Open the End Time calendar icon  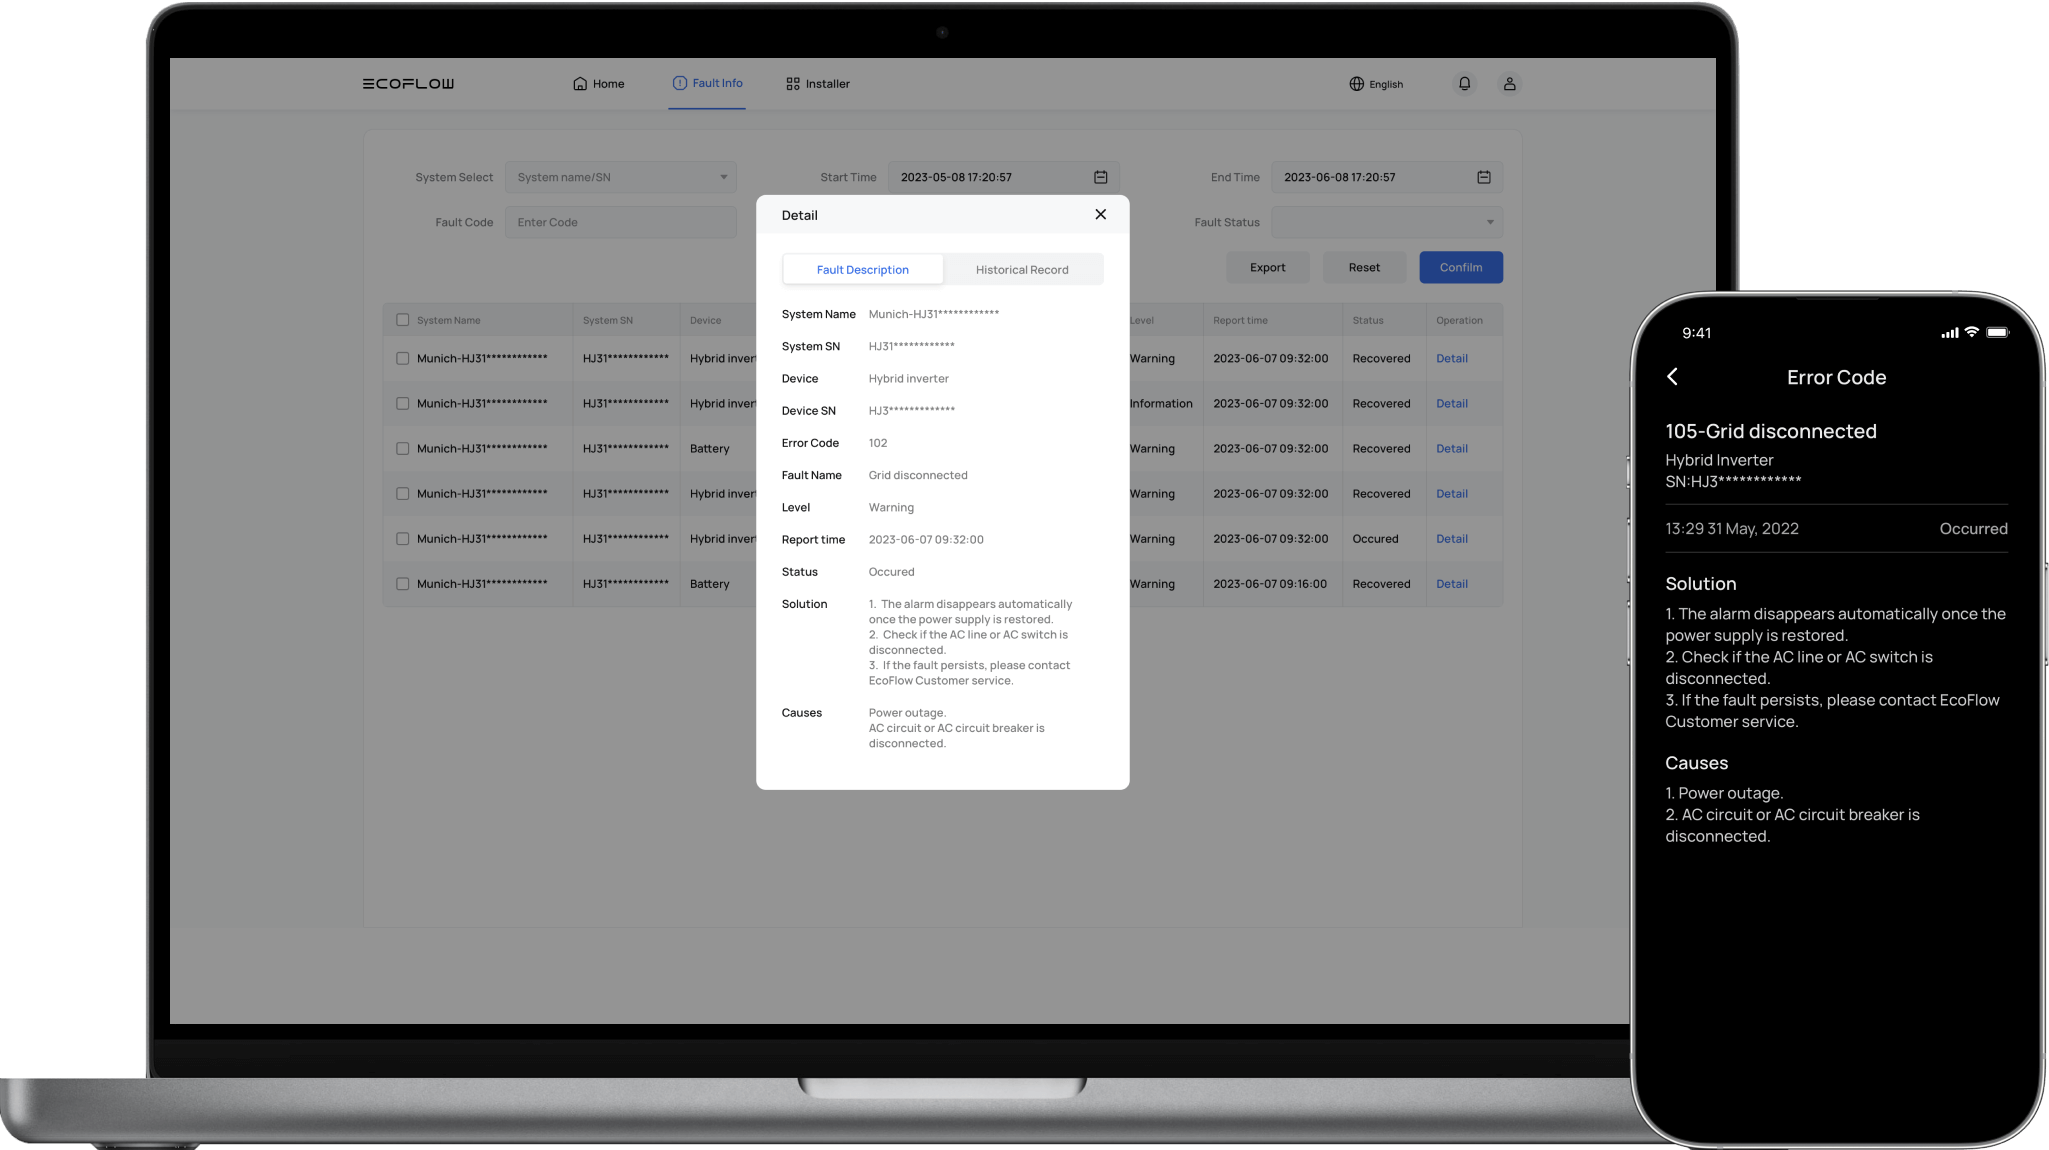pos(1483,177)
